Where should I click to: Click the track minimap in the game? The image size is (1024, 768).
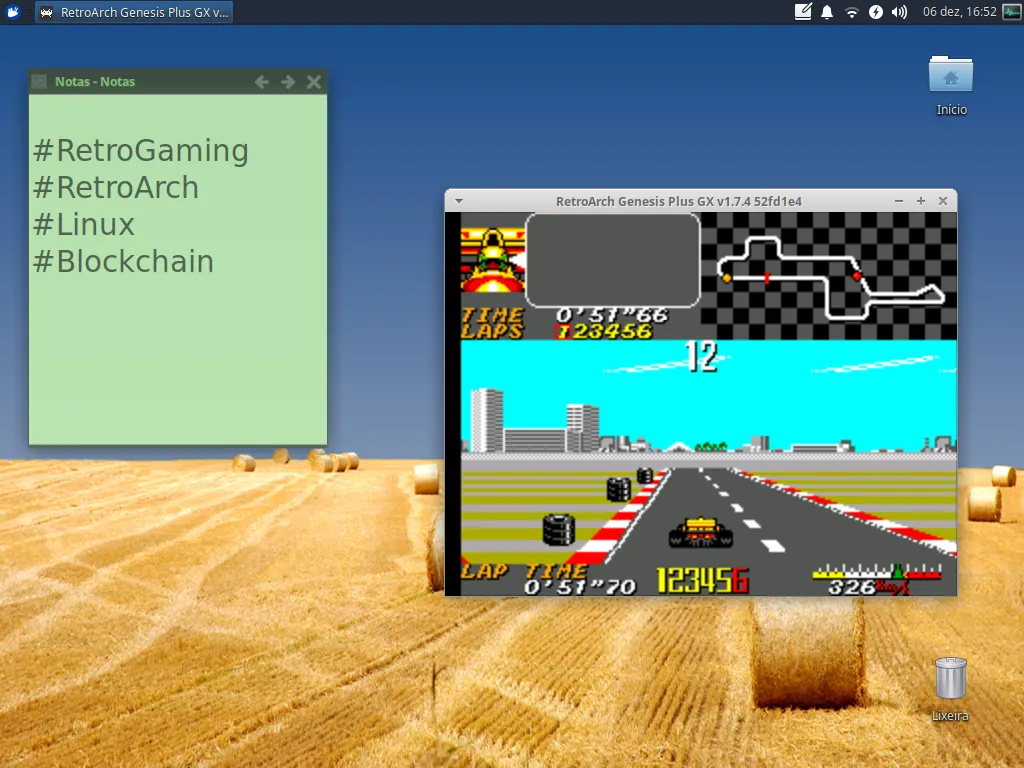coord(829,276)
